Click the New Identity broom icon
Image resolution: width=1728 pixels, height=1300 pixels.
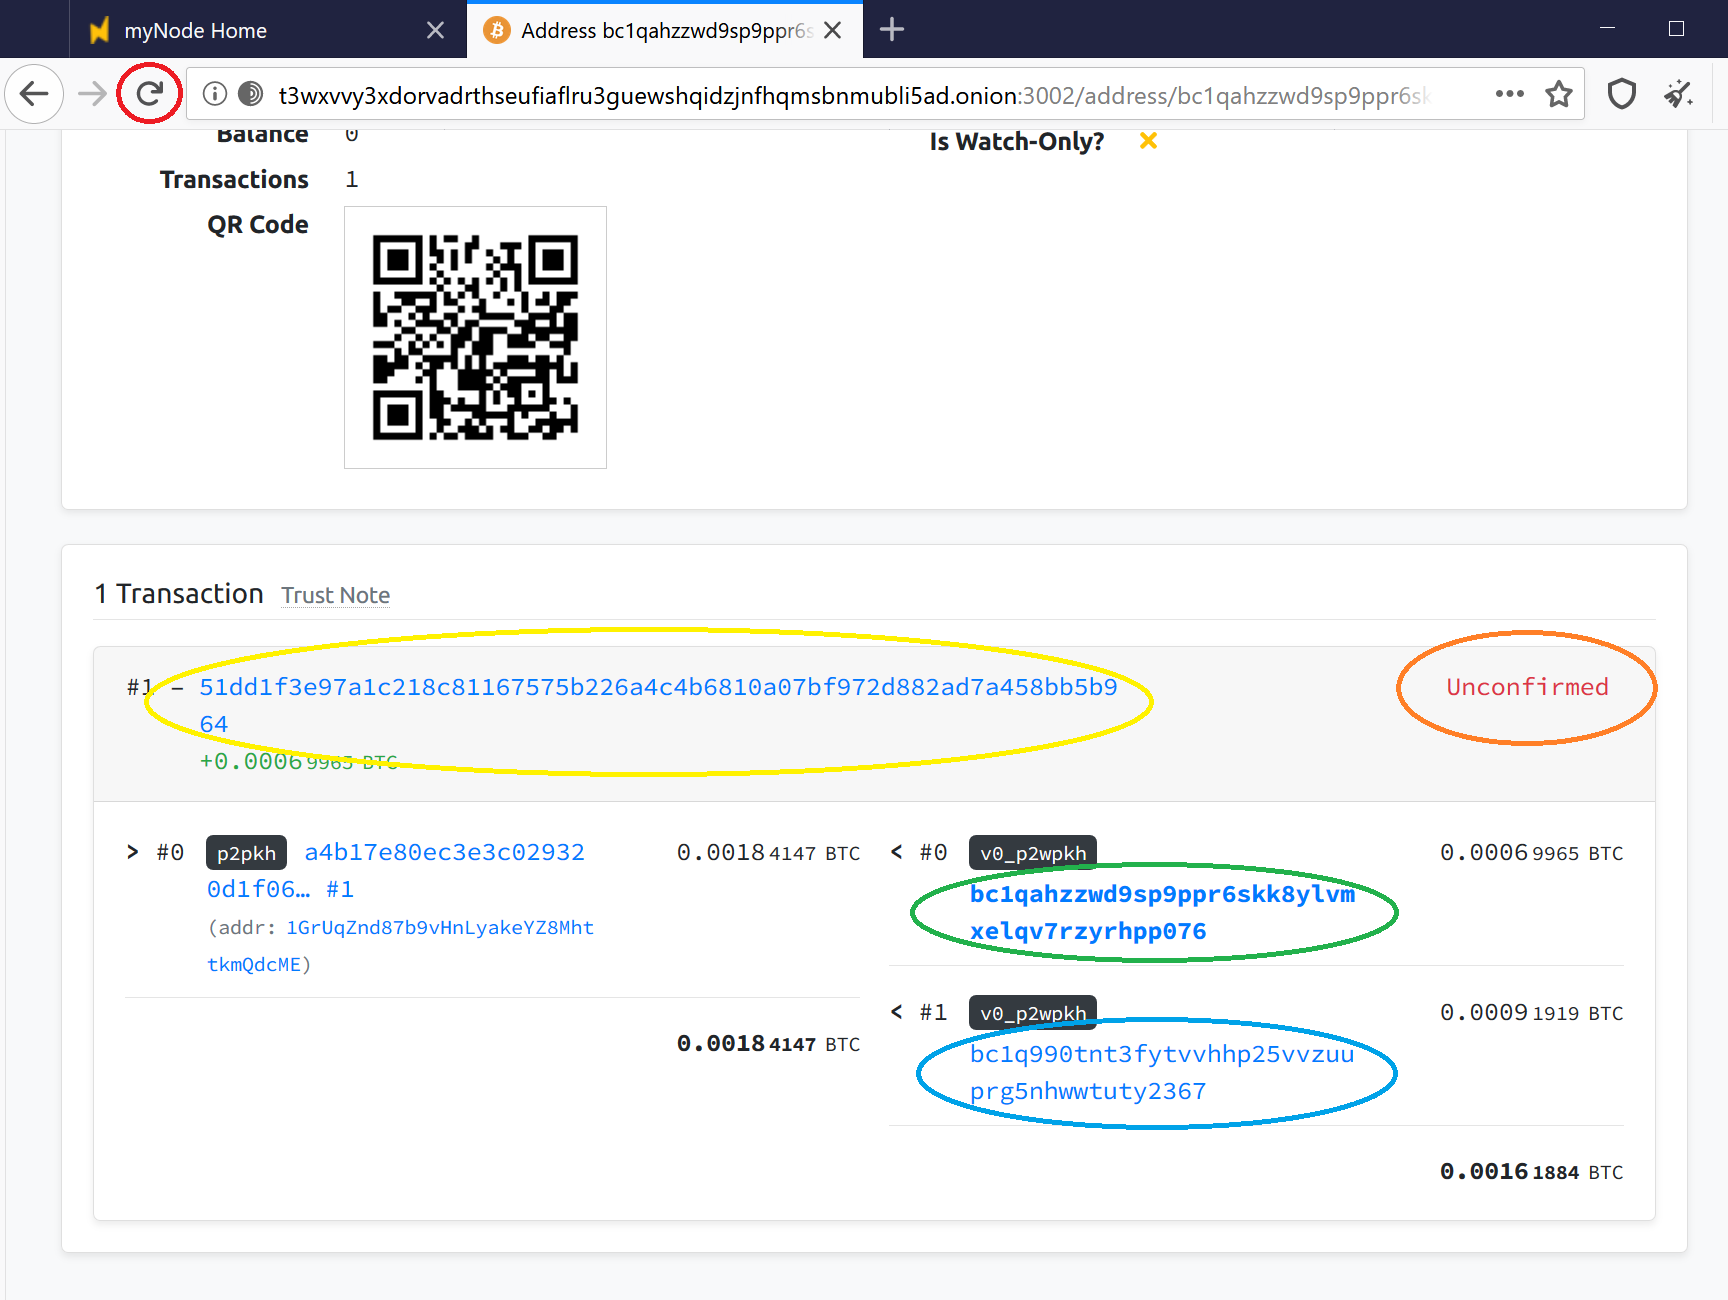(x=1678, y=94)
